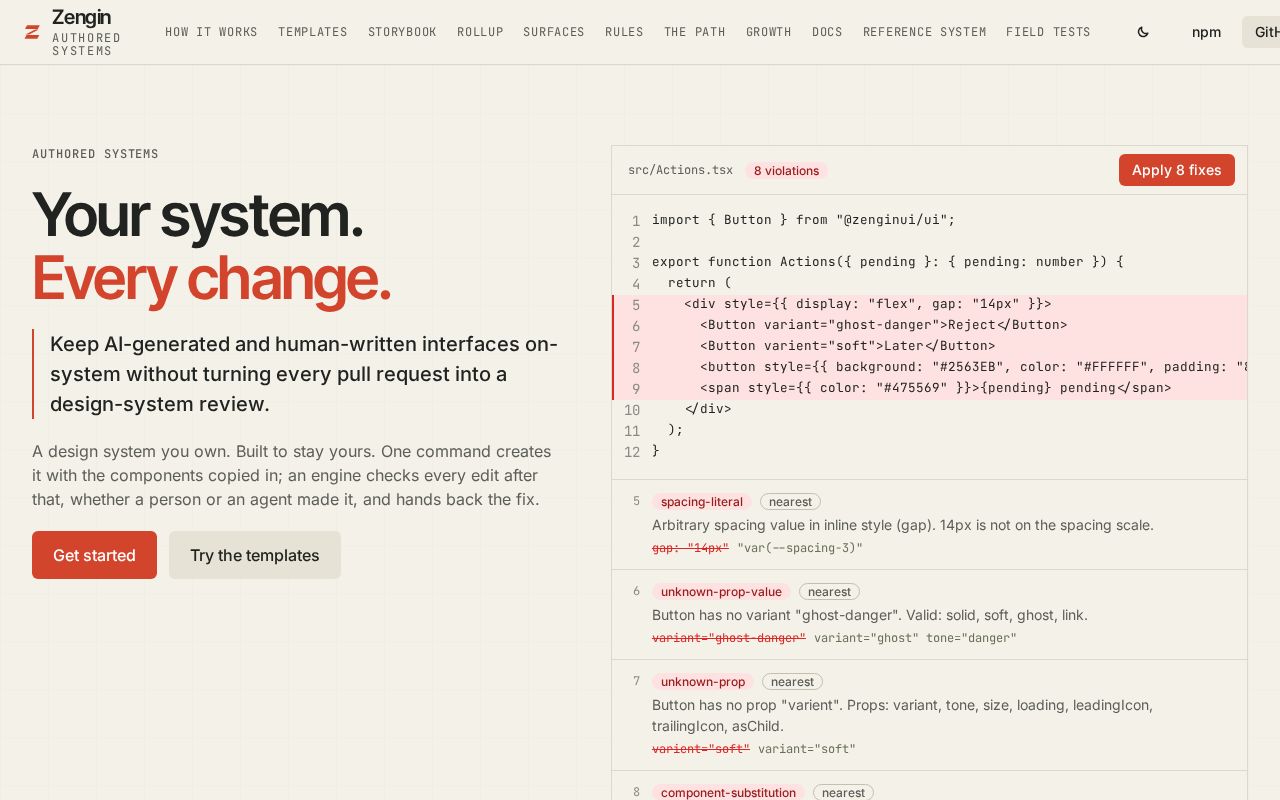Navigate to the Rules page
1280x800 pixels.
click(624, 32)
